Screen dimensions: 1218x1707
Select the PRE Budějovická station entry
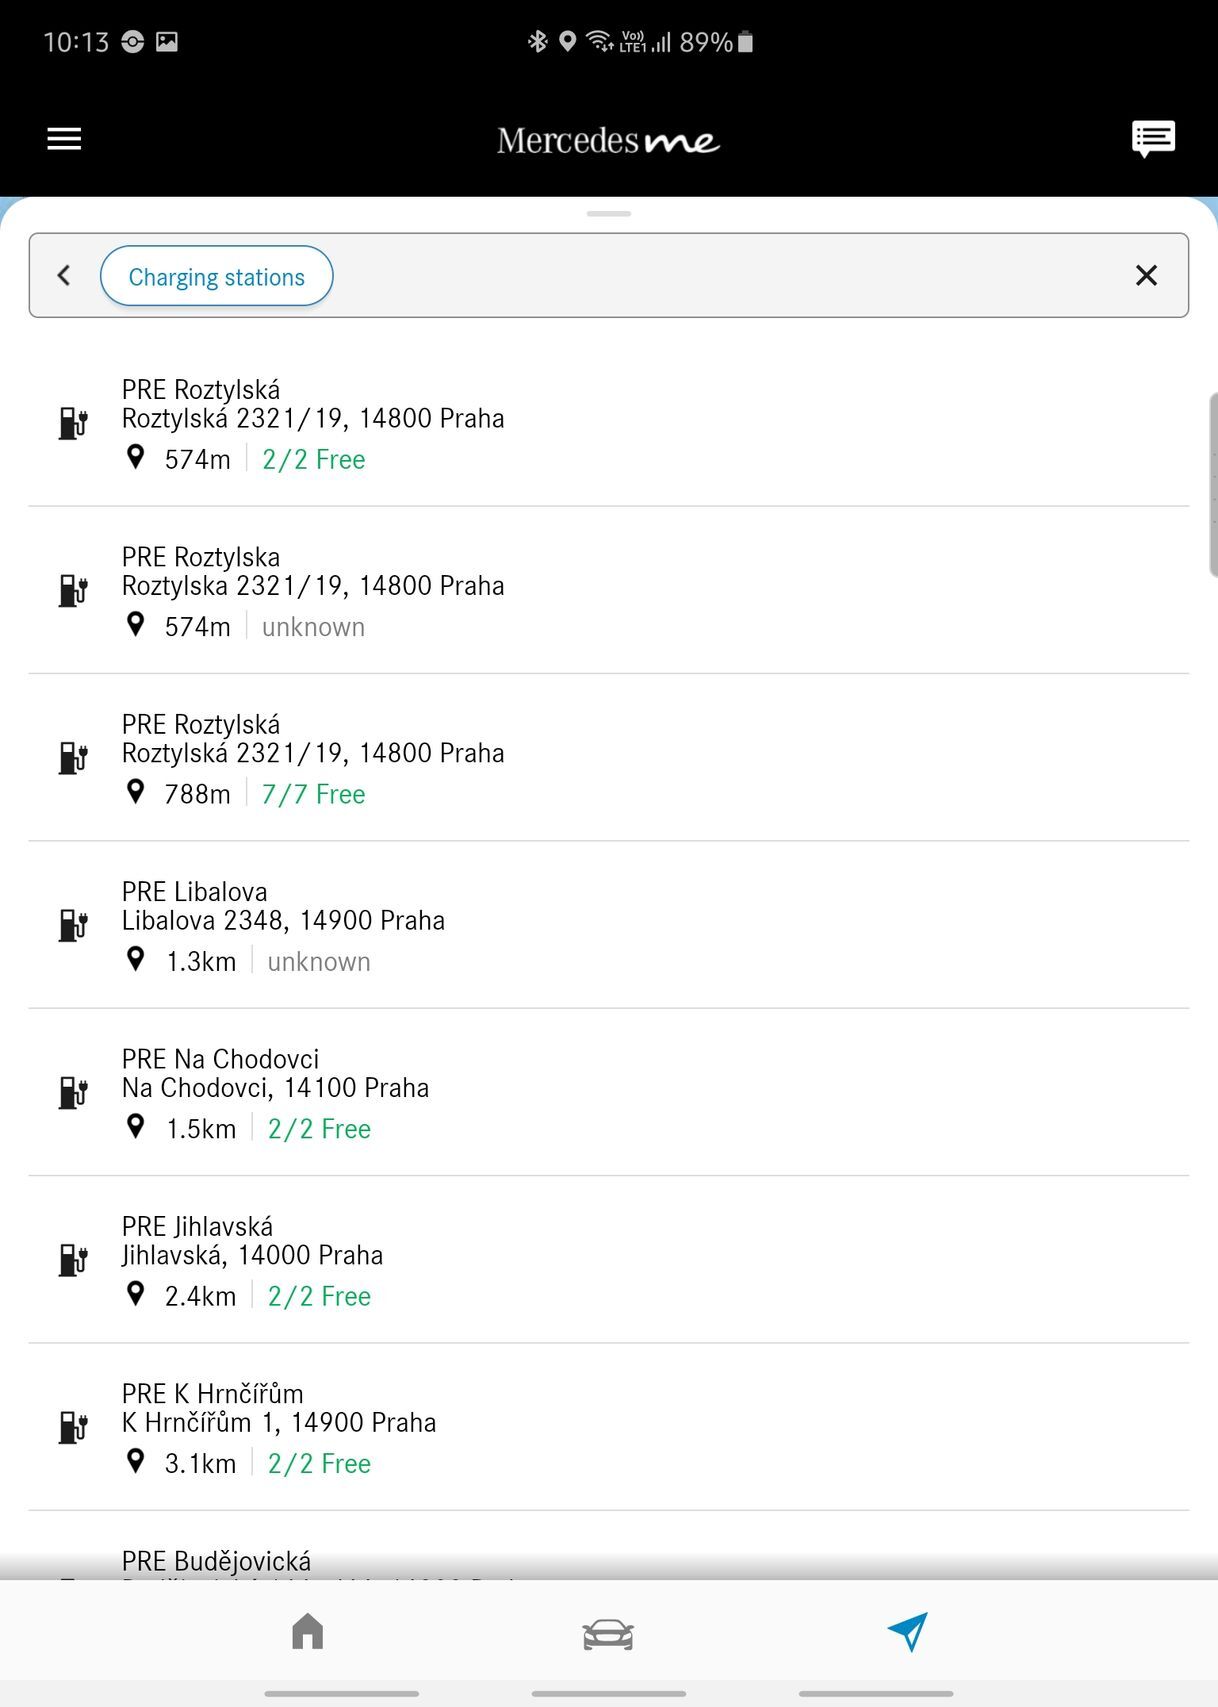point(216,1561)
